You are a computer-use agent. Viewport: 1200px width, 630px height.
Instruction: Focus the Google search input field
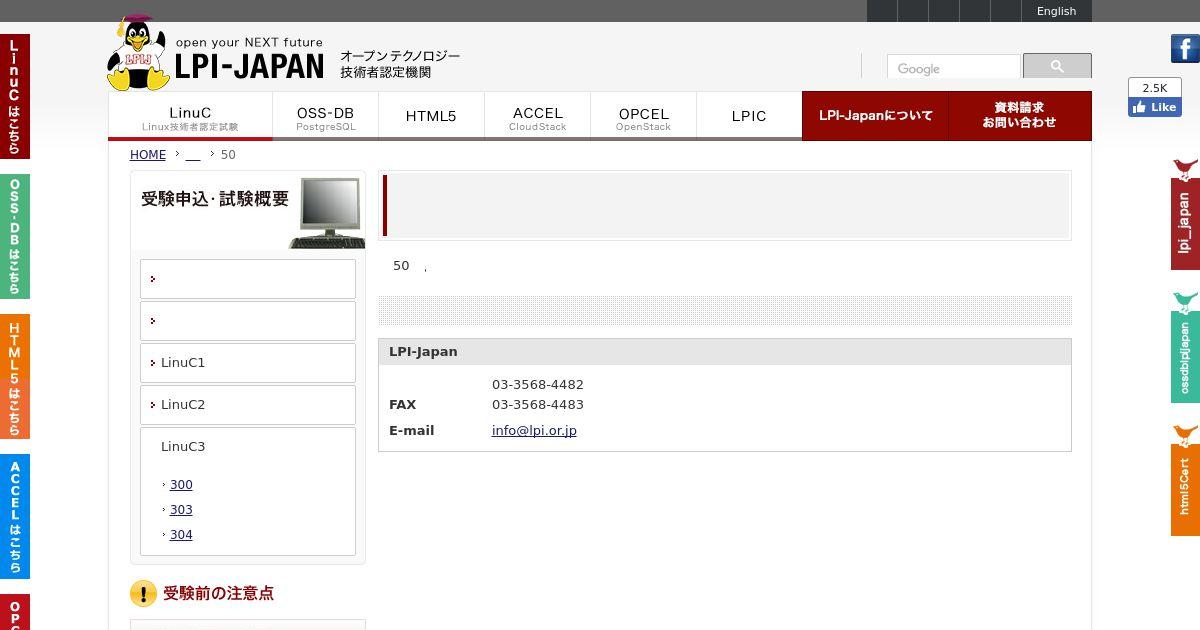953,68
